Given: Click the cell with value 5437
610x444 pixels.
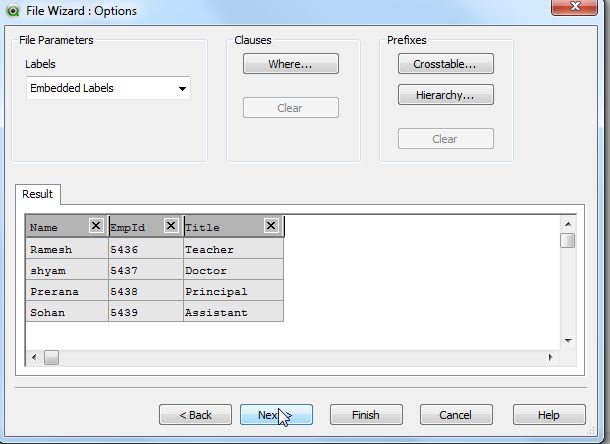Looking at the screenshot, I should (146, 270).
